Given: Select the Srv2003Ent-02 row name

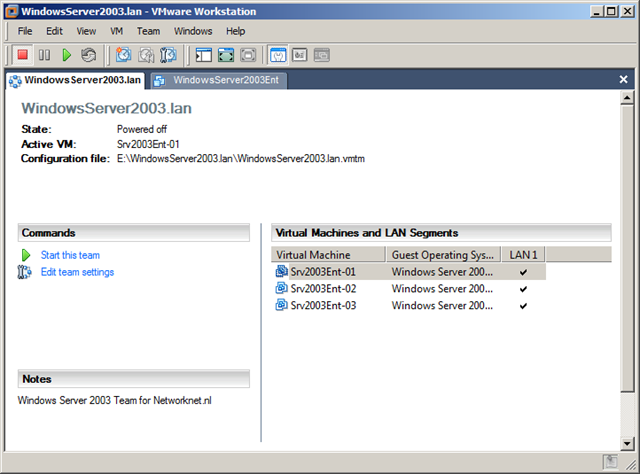Looking at the screenshot, I should click(323, 289).
